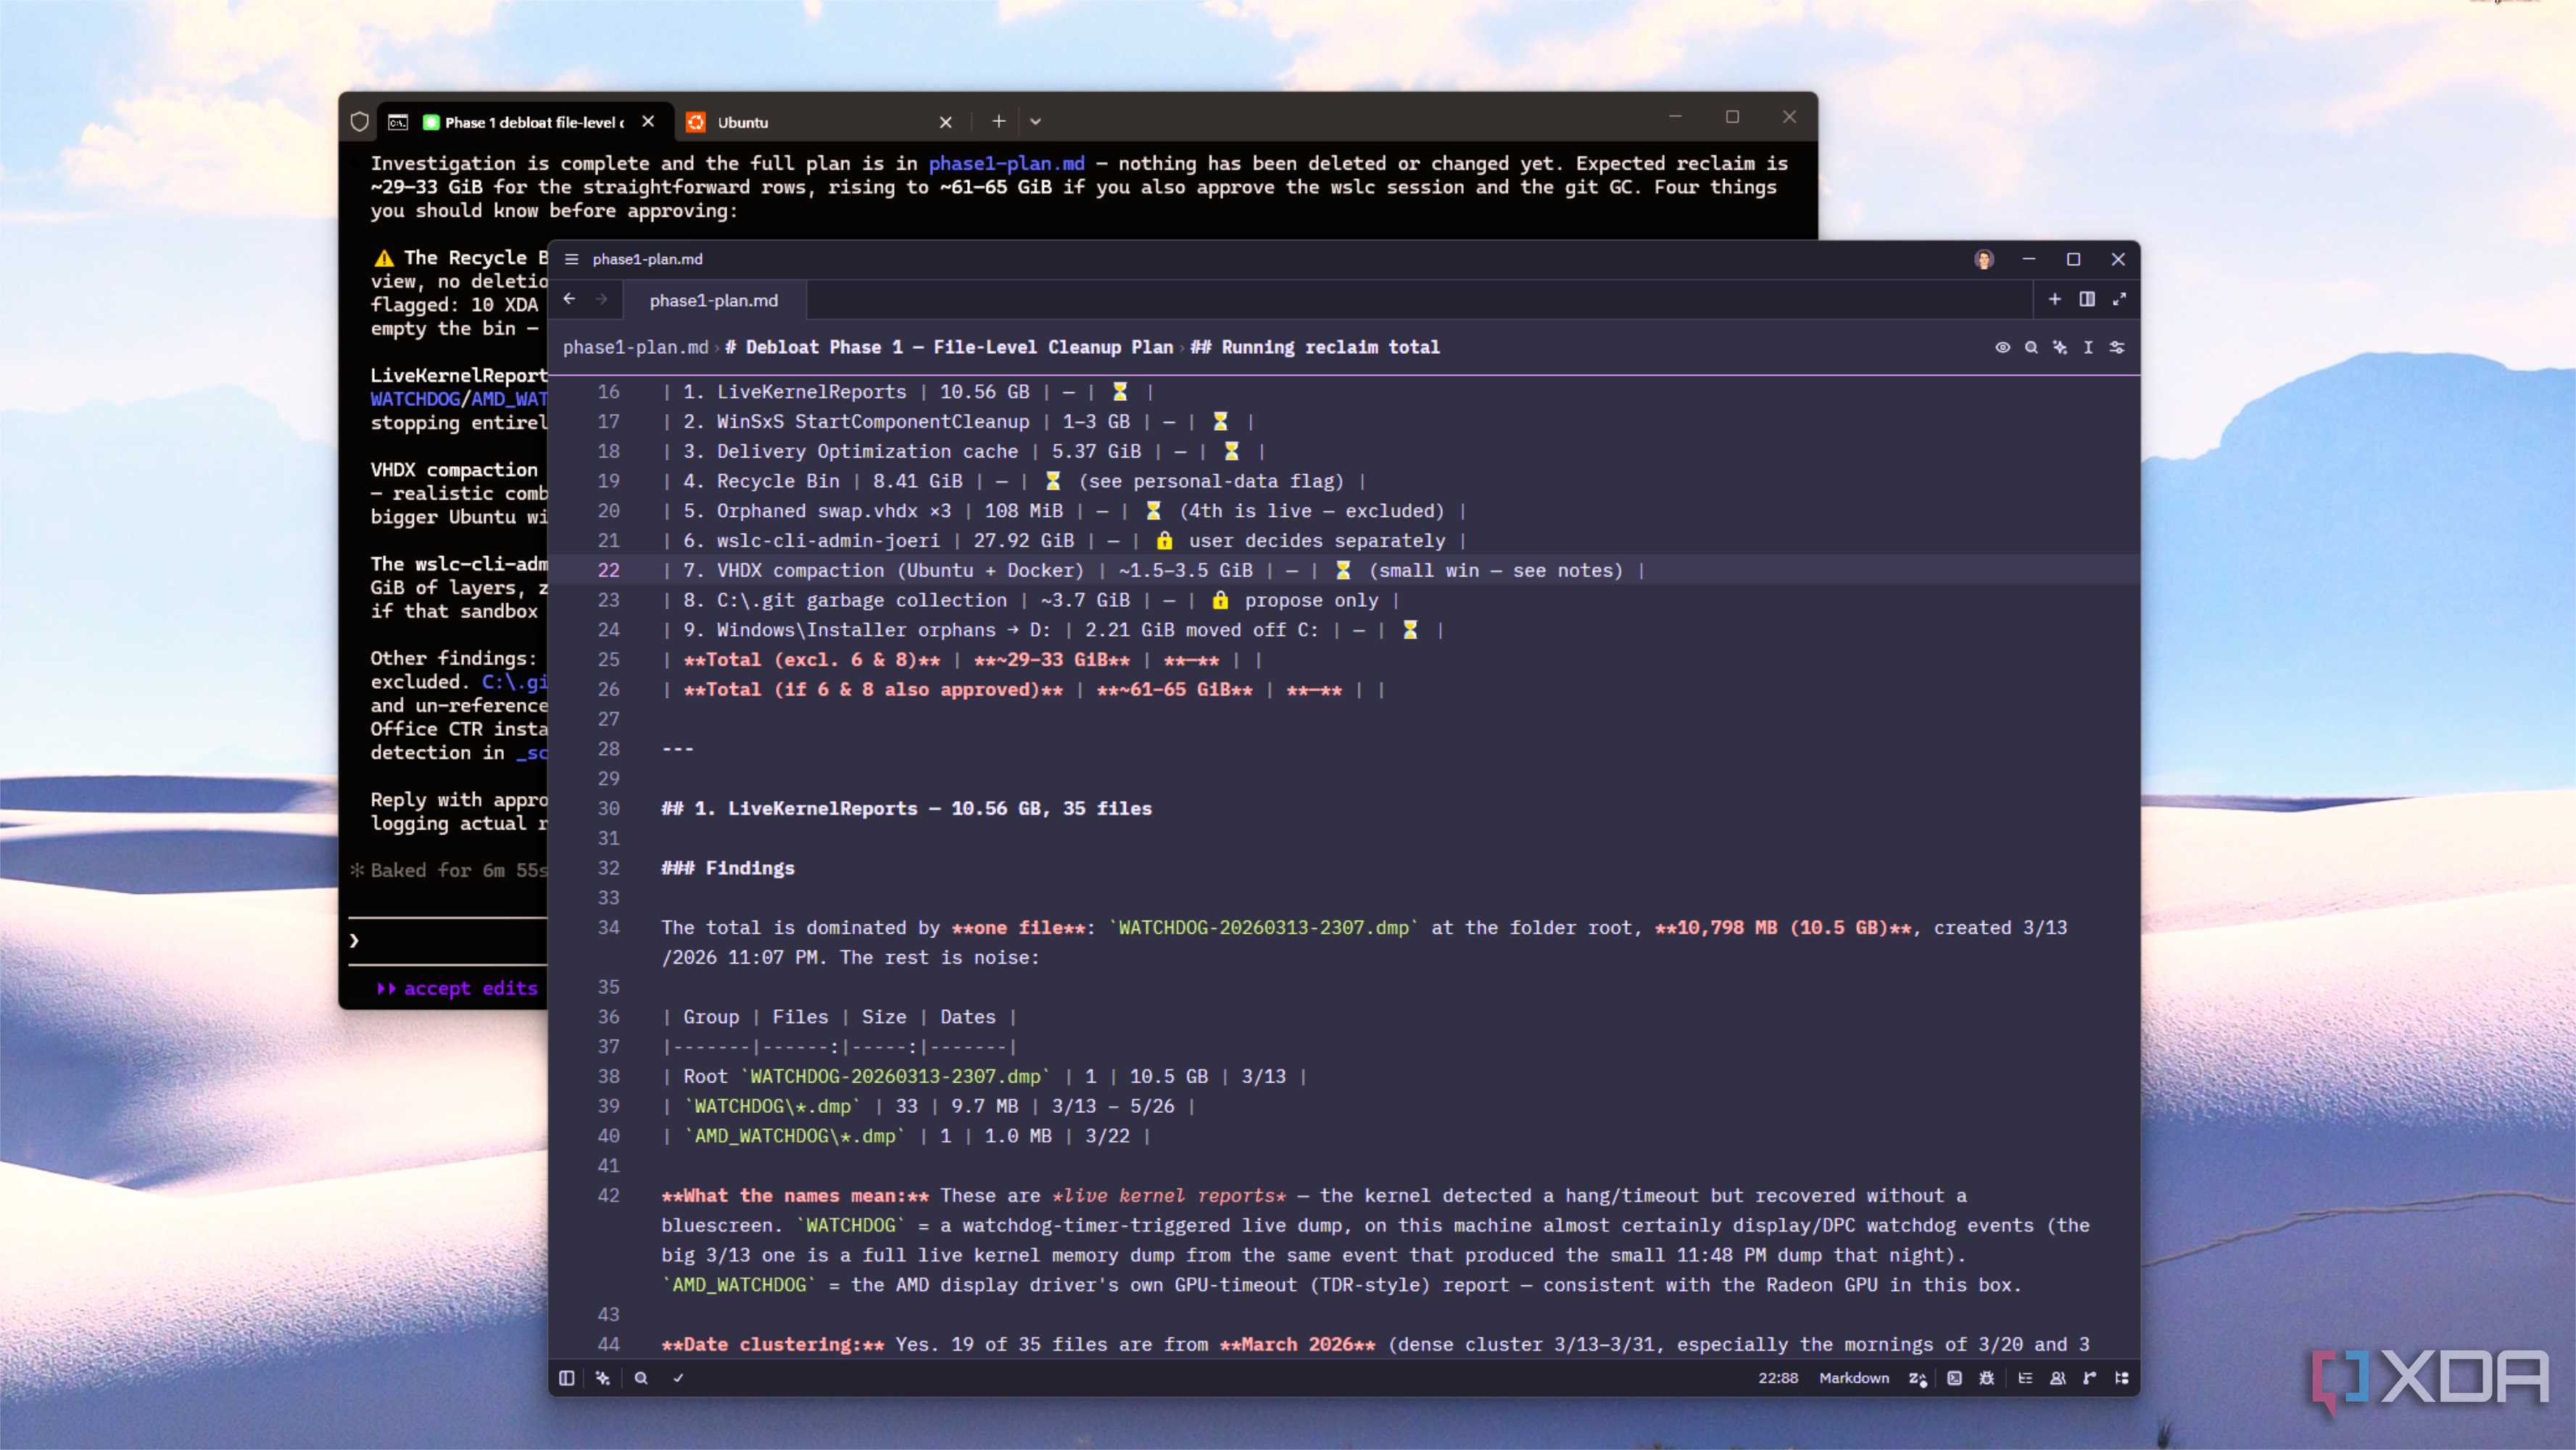
Task: Open the Zed main menu hamburger icon
Action: [571, 259]
